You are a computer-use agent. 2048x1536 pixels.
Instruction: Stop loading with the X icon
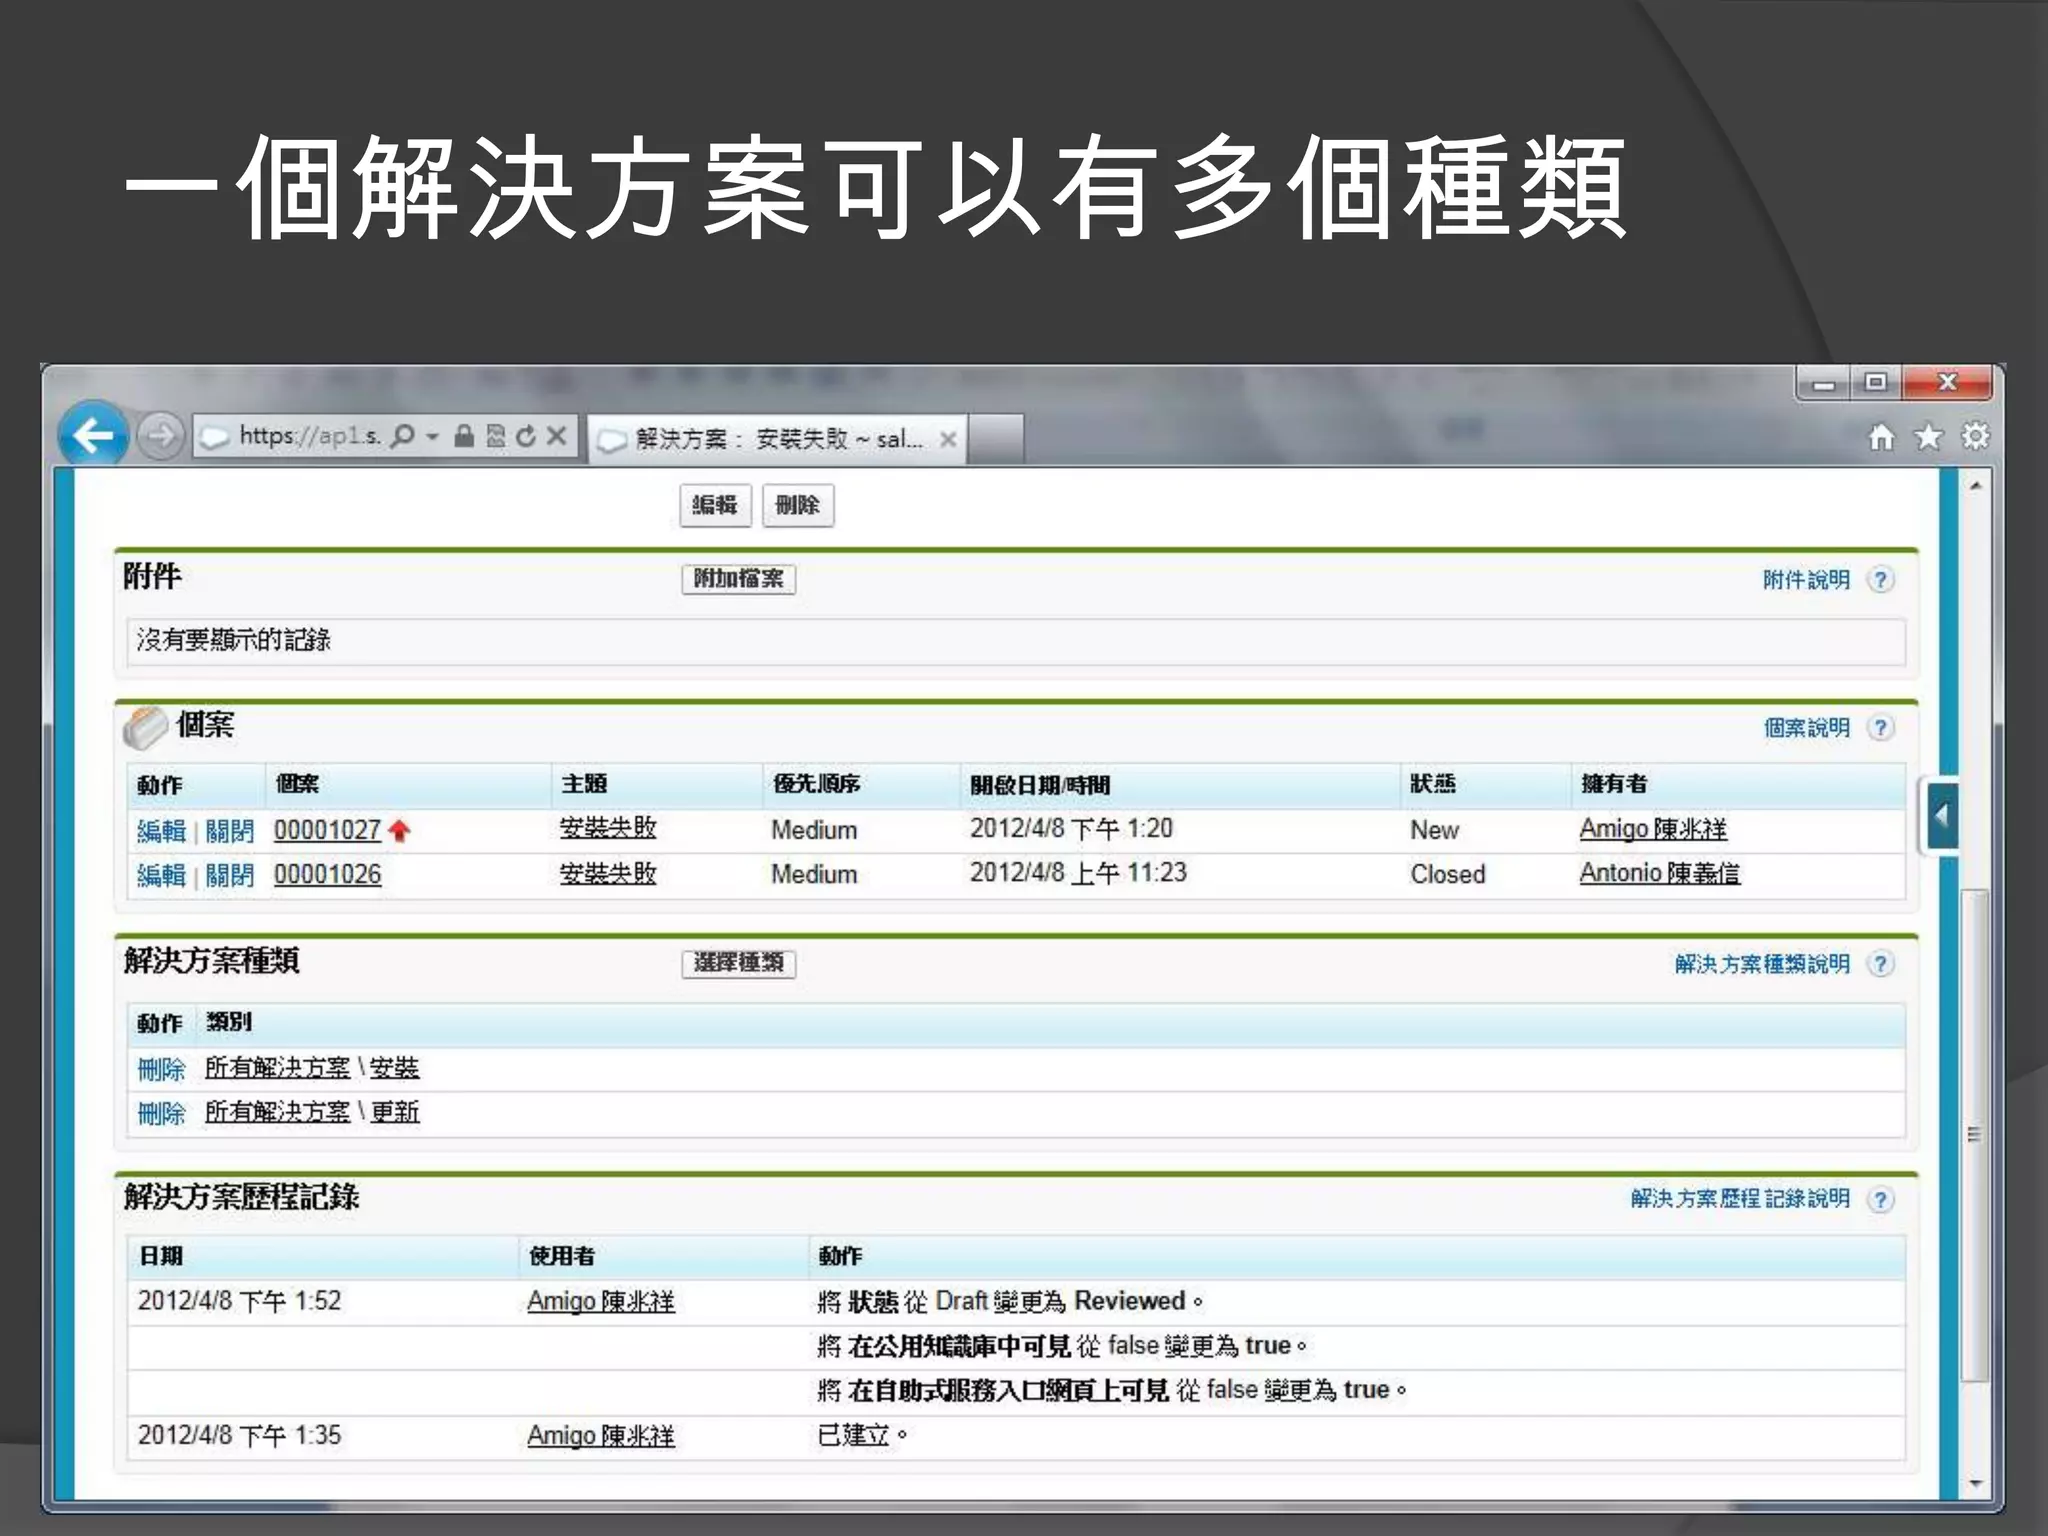557,436
